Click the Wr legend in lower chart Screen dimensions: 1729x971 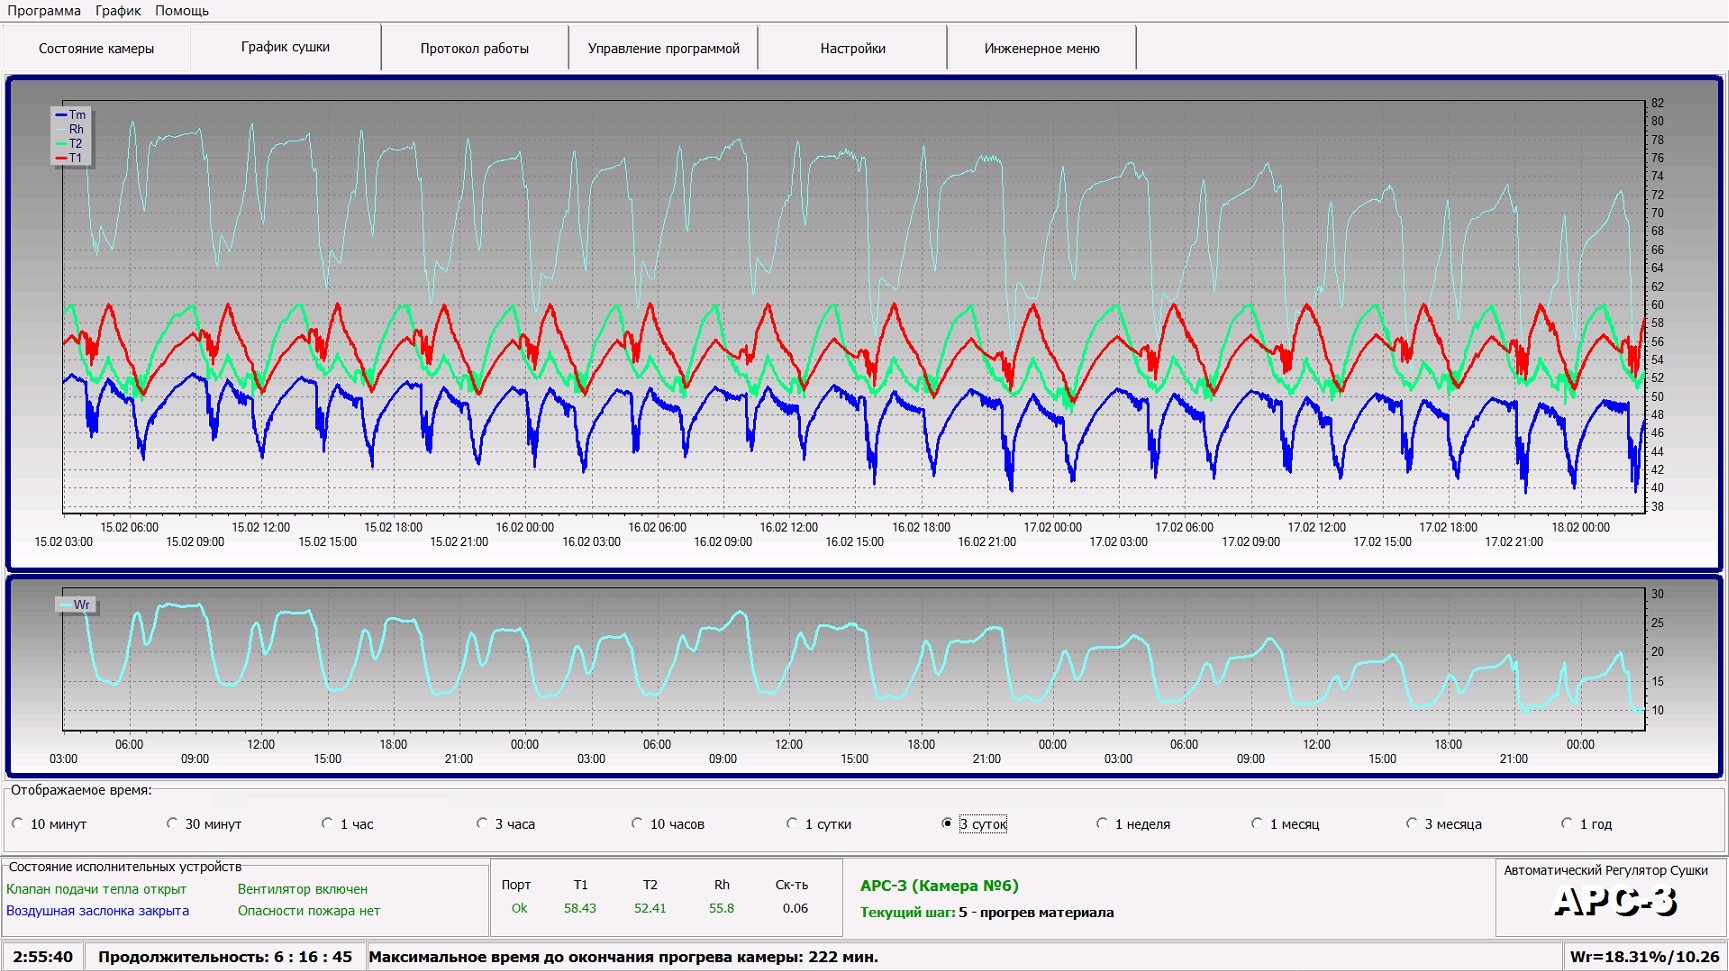click(76, 605)
